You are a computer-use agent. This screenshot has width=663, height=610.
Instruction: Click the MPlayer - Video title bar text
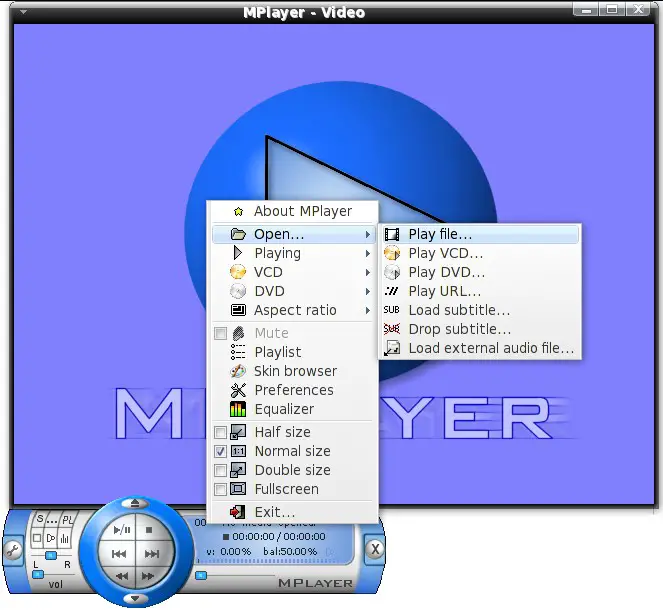pyautogui.click(x=304, y=12)
